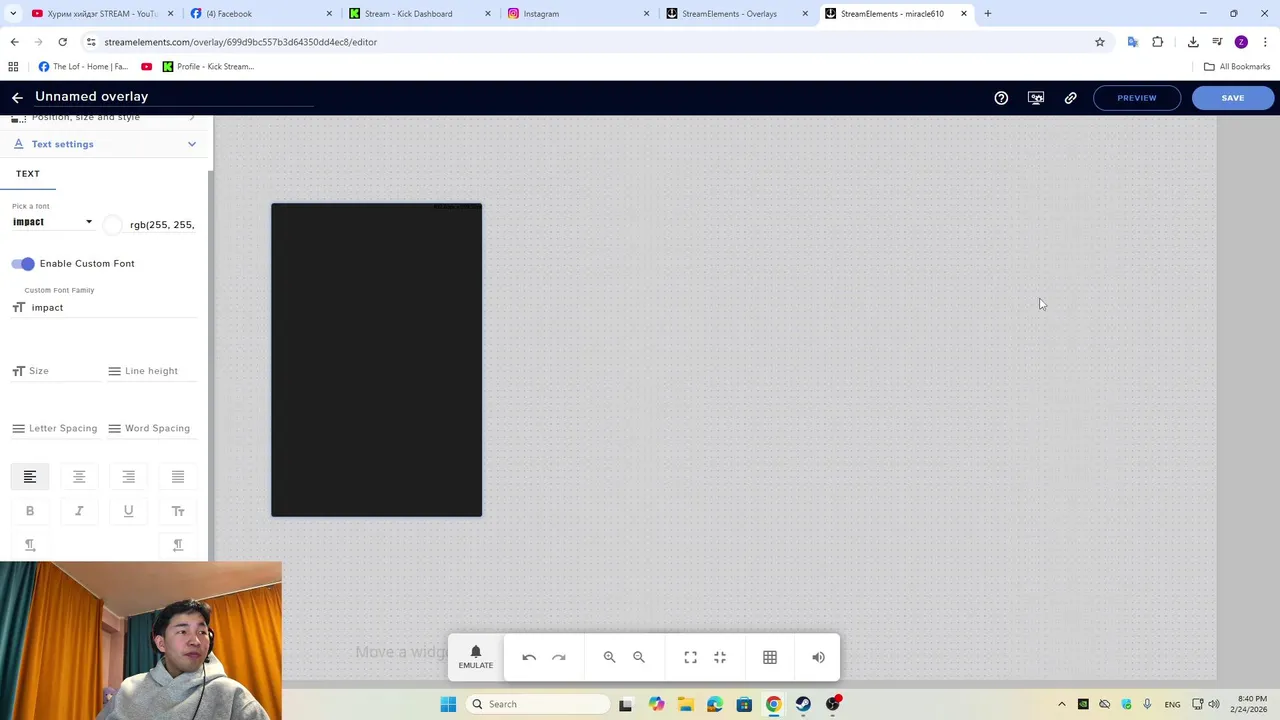The height and width of the screenshot is (720, 1280).
Task: Edit the rgb(255, 255 color value
Action: [x=162, y=225]
